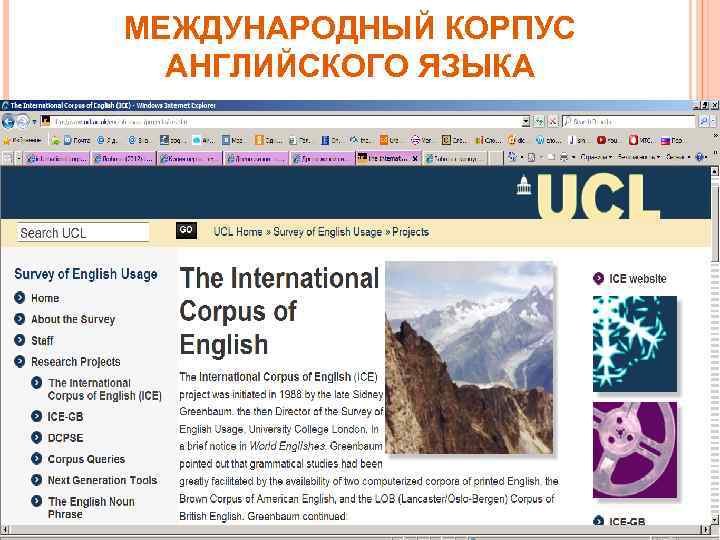This screenshot has width=720, height=540.
Task: Open the Favorites (Избранное) star button
Action: coord(23,140)
